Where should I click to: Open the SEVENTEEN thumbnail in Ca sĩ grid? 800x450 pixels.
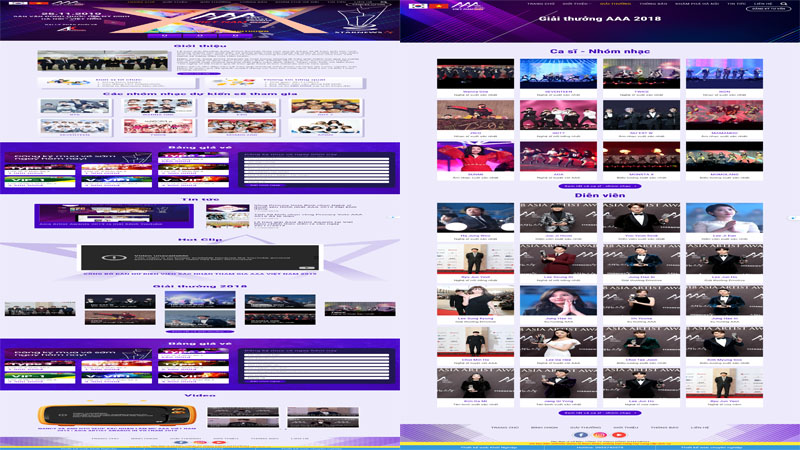click(x=558, y=74)
